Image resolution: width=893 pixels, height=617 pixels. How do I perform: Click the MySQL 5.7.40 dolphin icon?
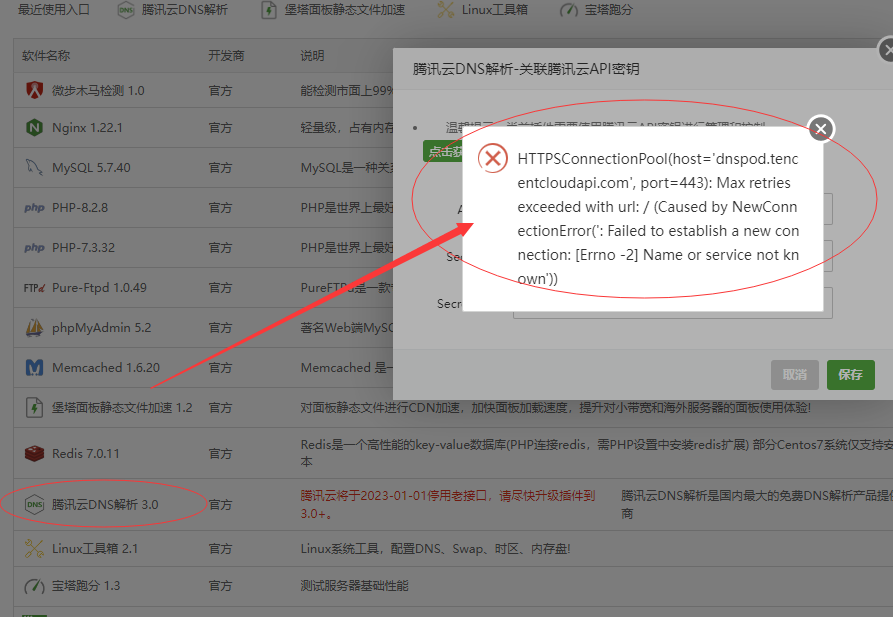point(35,167)
